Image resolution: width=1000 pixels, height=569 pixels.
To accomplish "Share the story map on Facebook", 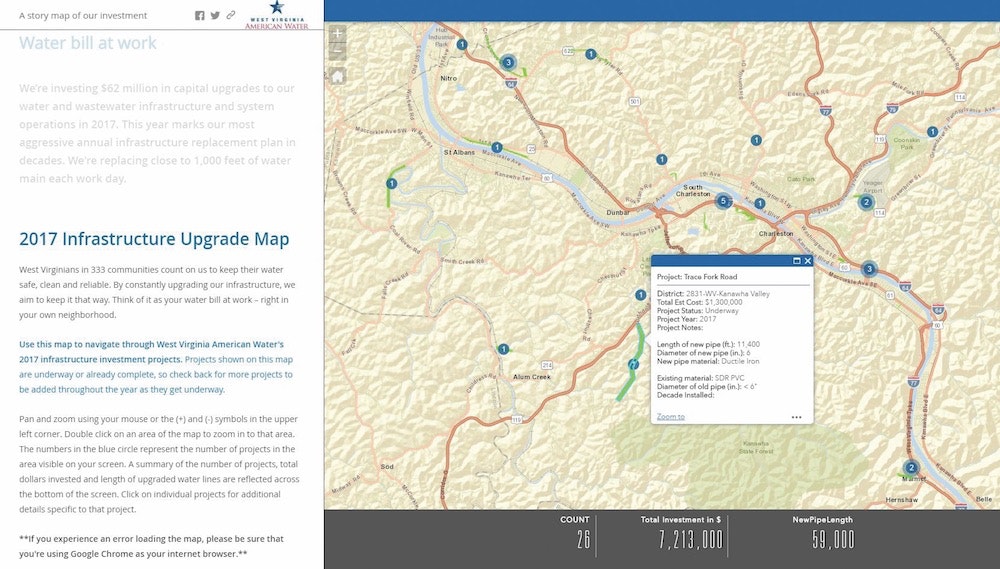I will click(200, 15).
